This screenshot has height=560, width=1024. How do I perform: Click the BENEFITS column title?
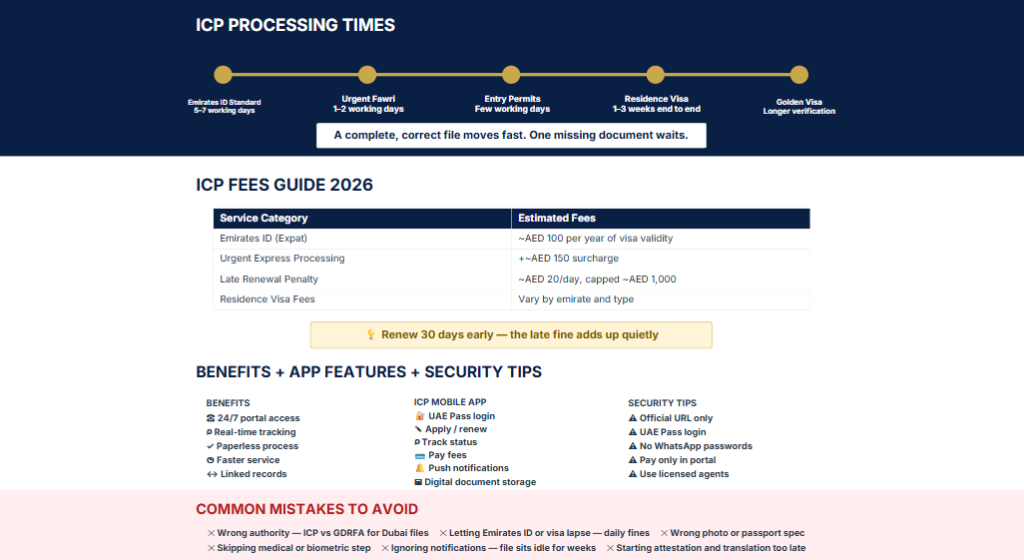click(228, 403)
